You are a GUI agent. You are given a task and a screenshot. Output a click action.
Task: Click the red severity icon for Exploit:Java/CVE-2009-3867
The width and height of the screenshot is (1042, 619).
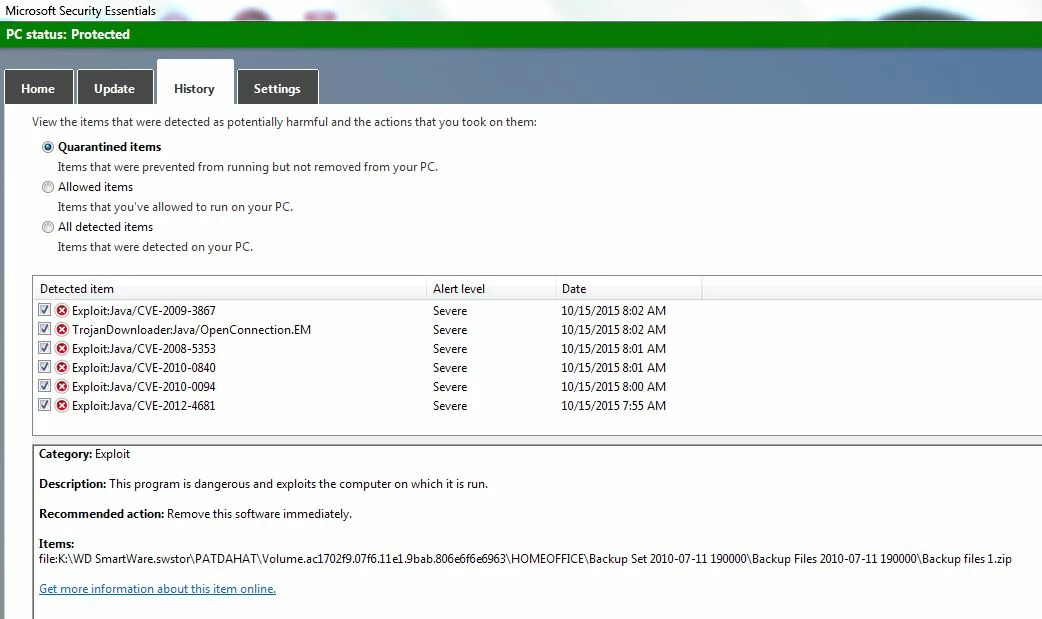62,310
